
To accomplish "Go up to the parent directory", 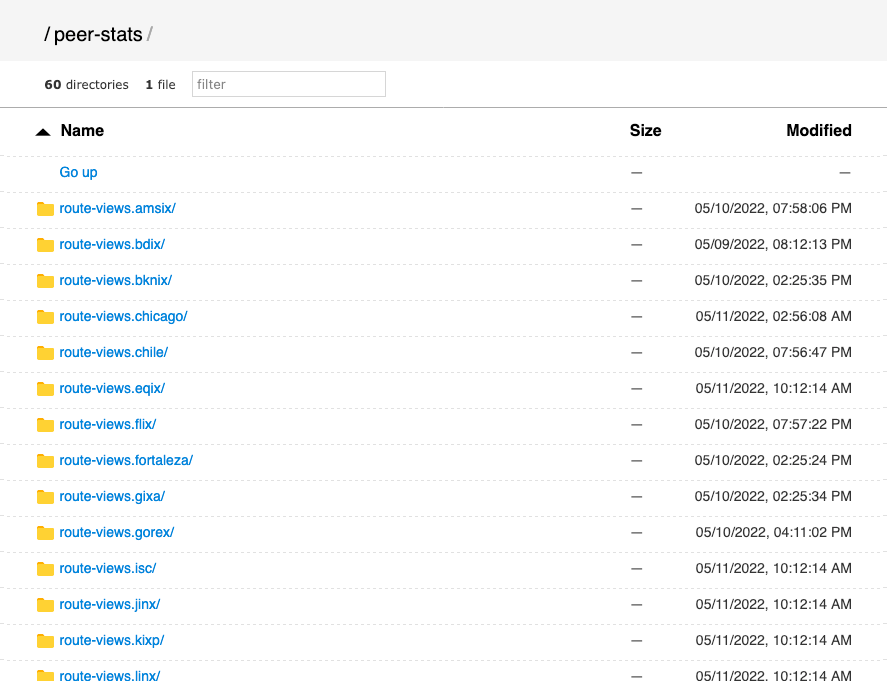I will [x=78, y=172].
